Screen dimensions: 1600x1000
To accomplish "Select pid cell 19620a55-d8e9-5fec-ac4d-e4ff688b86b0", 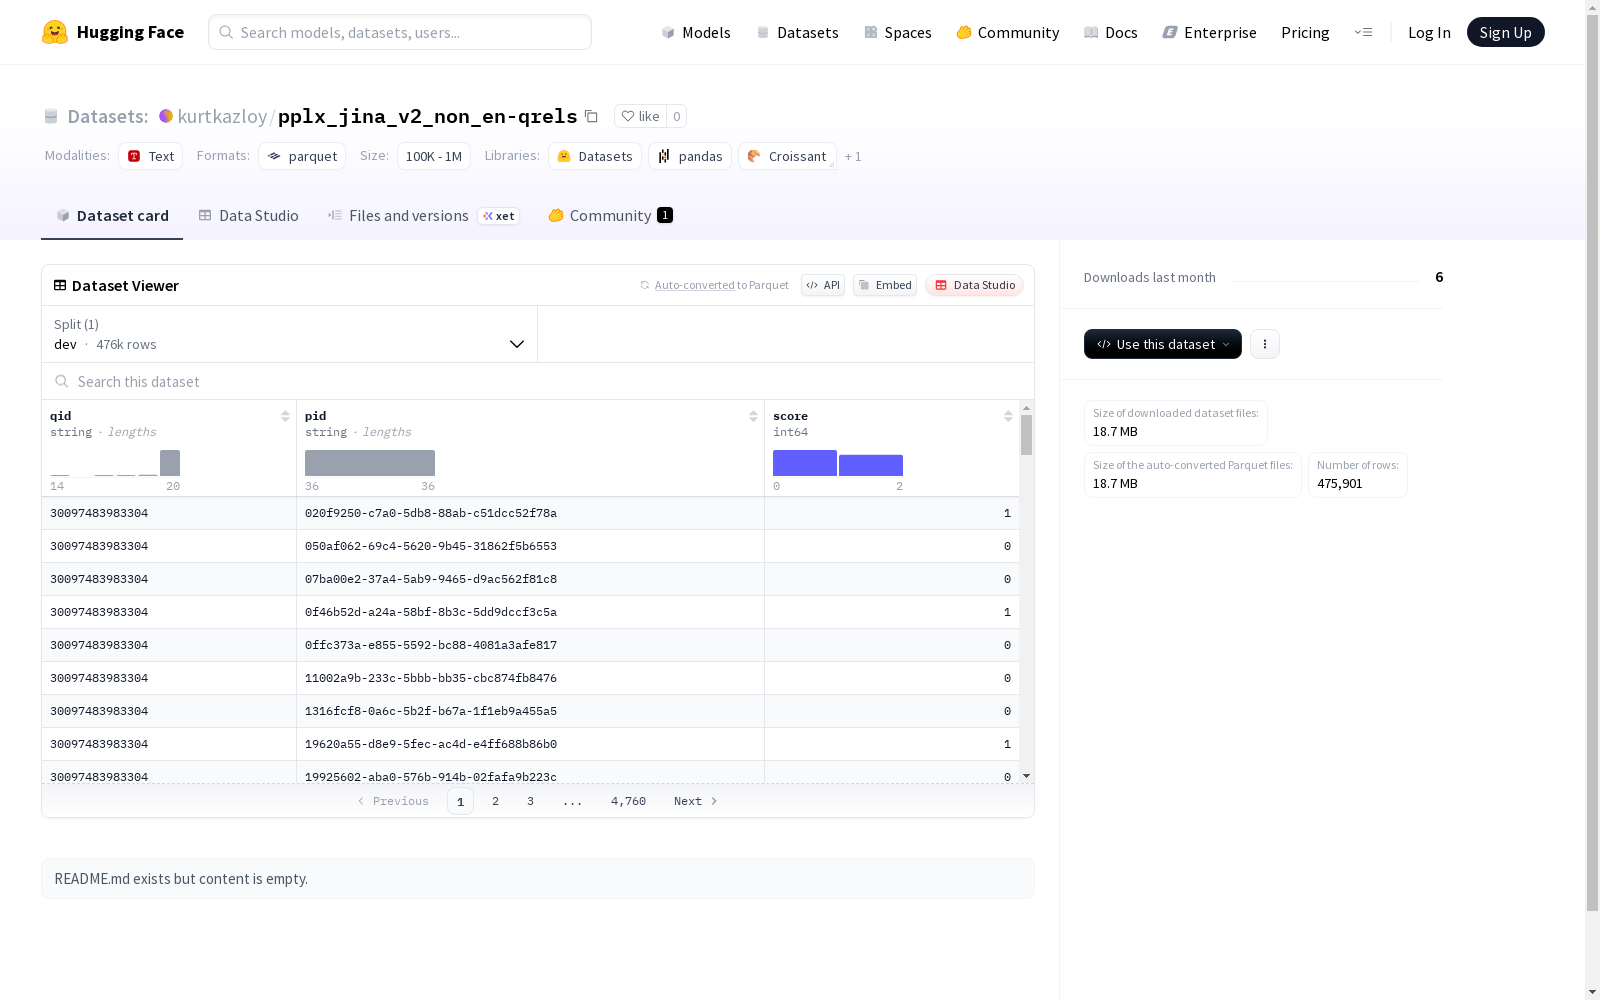I will [530, 744].
